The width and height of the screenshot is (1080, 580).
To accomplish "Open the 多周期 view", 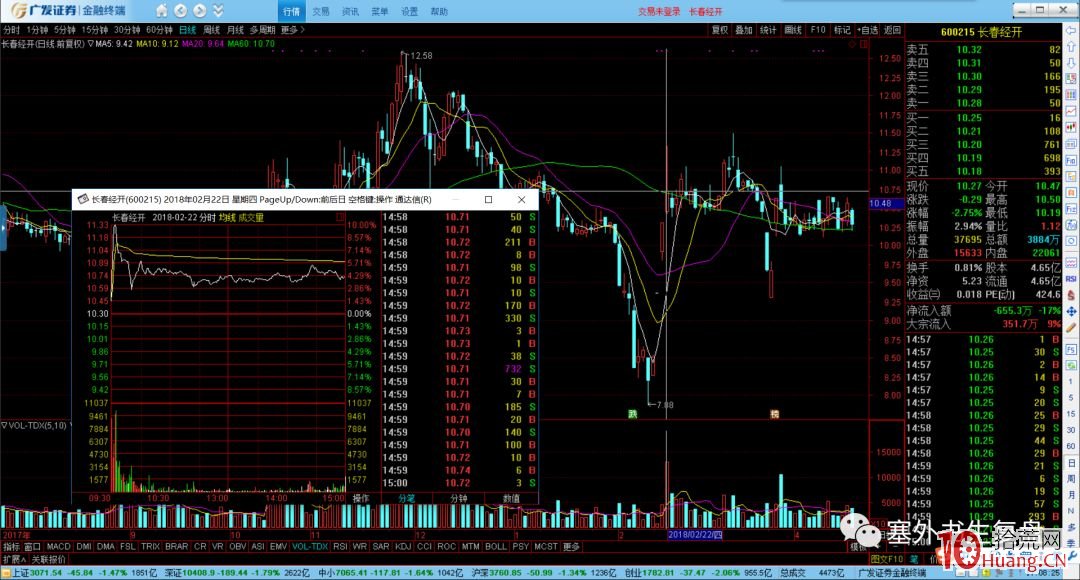I will click(262, 30).
